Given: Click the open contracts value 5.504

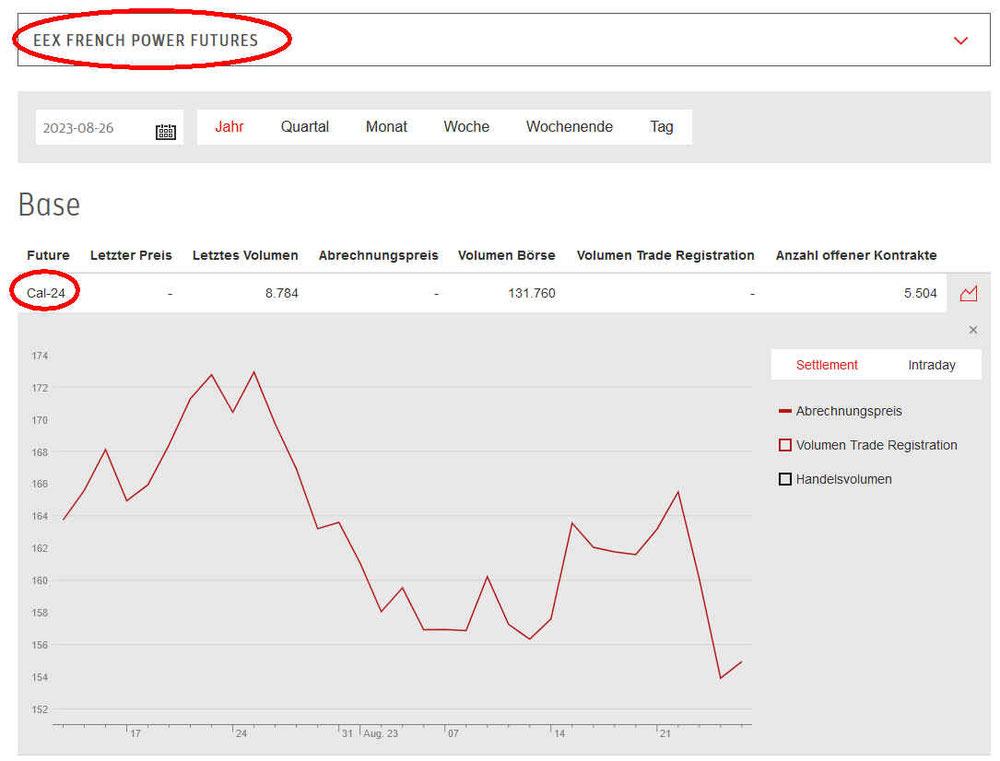Looking at the screenshot, I should pos(920,293).
